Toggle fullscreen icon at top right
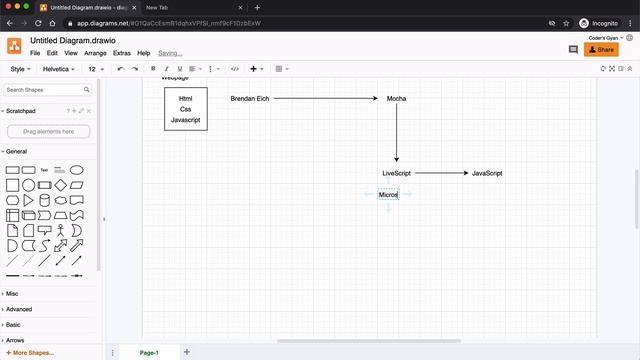The height and width of the screenshot is (360, 640). (612, 69)
